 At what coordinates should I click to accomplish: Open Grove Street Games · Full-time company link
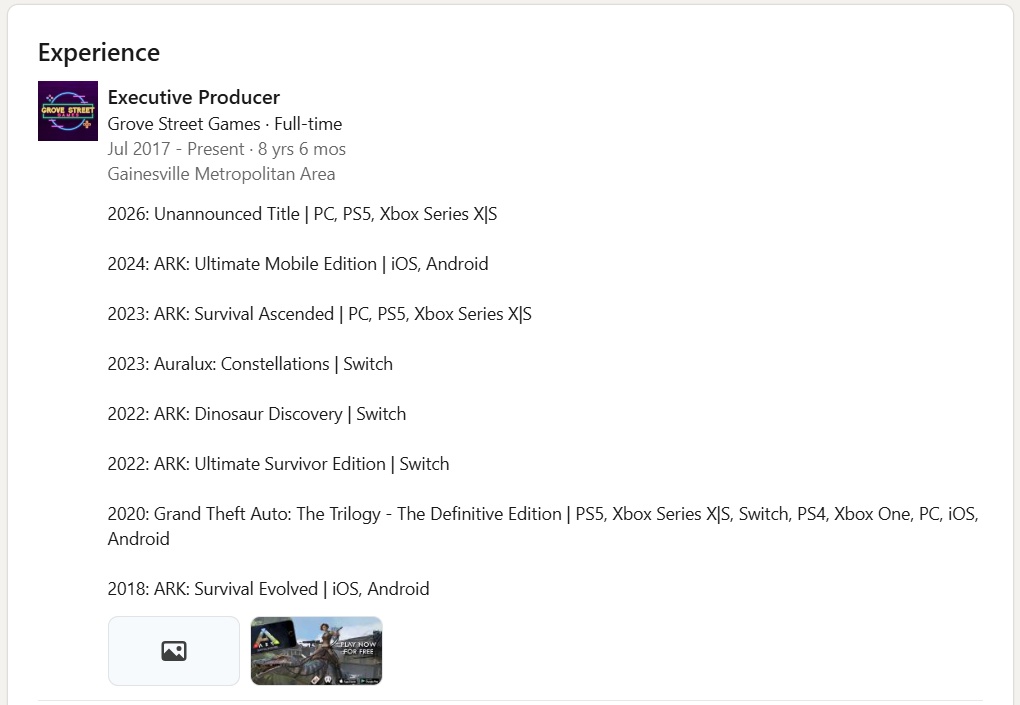click(x=225, y=124)
